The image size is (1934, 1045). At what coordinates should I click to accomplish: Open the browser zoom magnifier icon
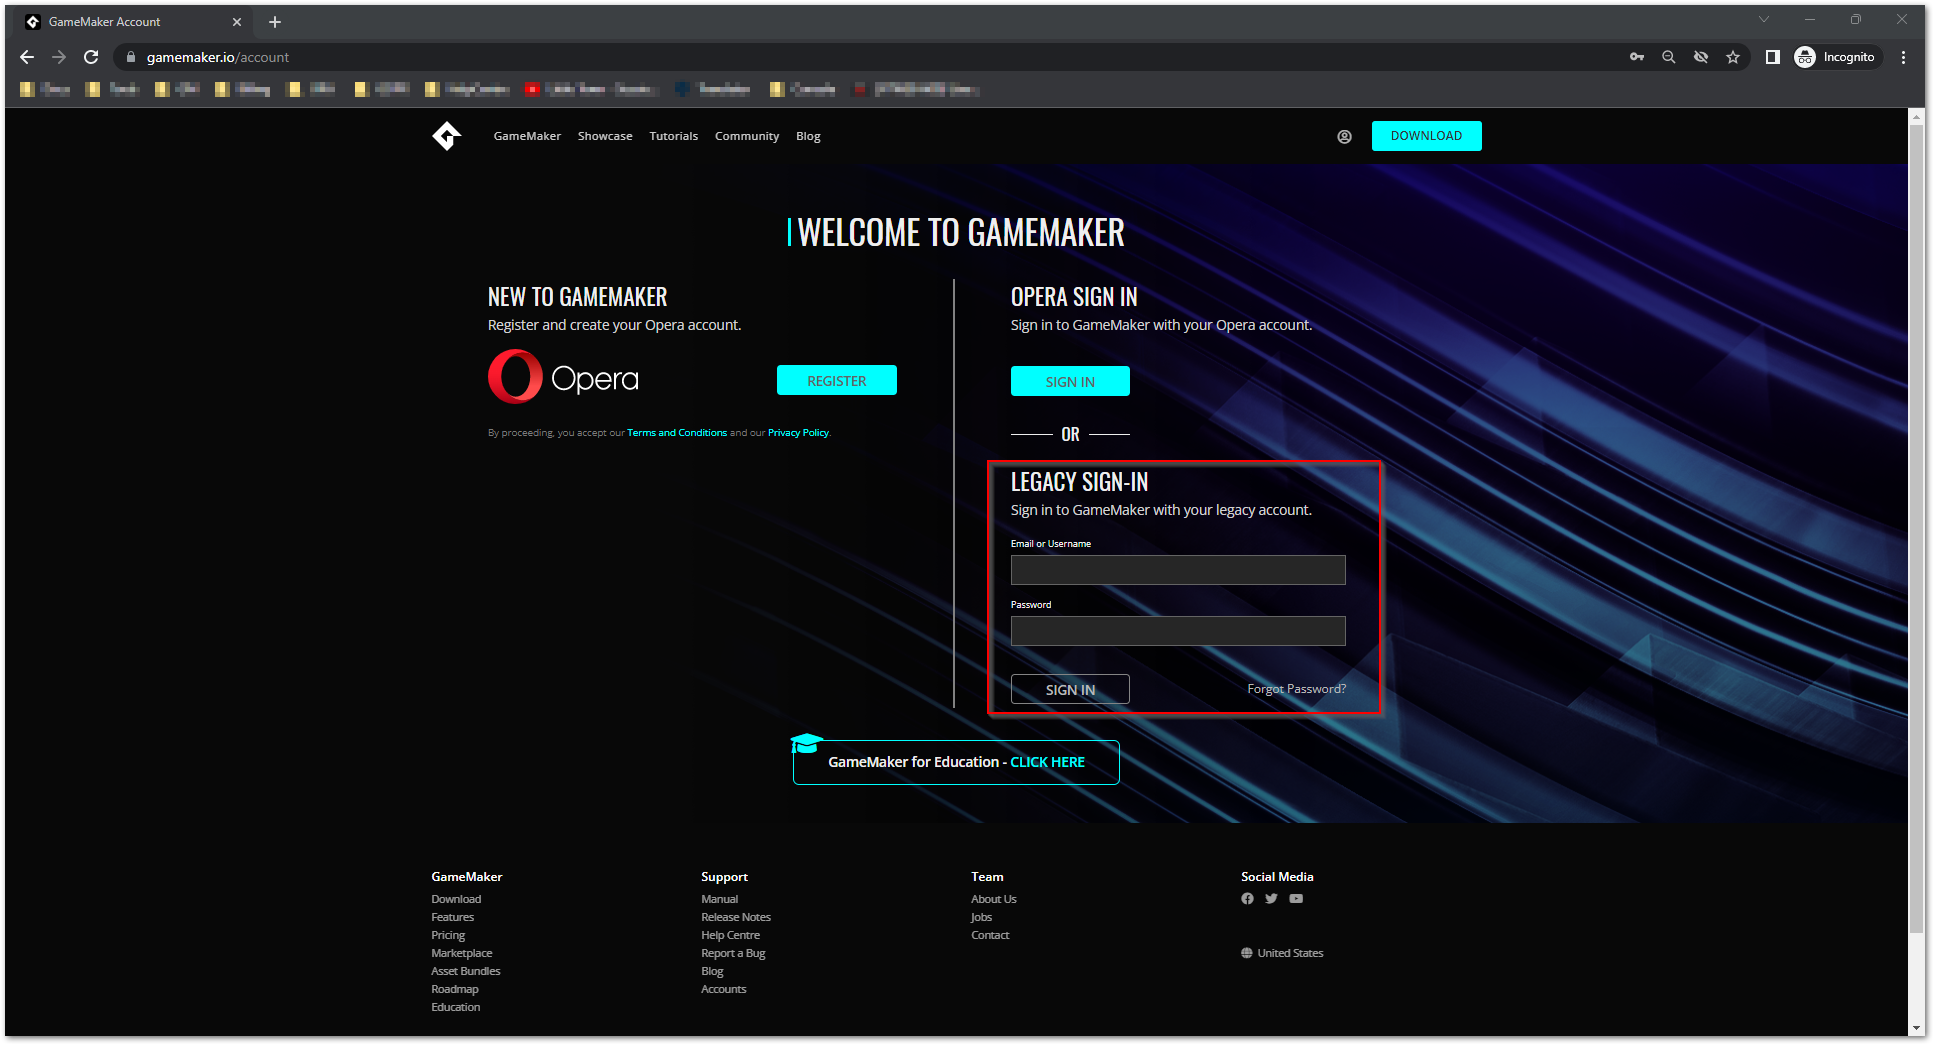pos(1669,57)
